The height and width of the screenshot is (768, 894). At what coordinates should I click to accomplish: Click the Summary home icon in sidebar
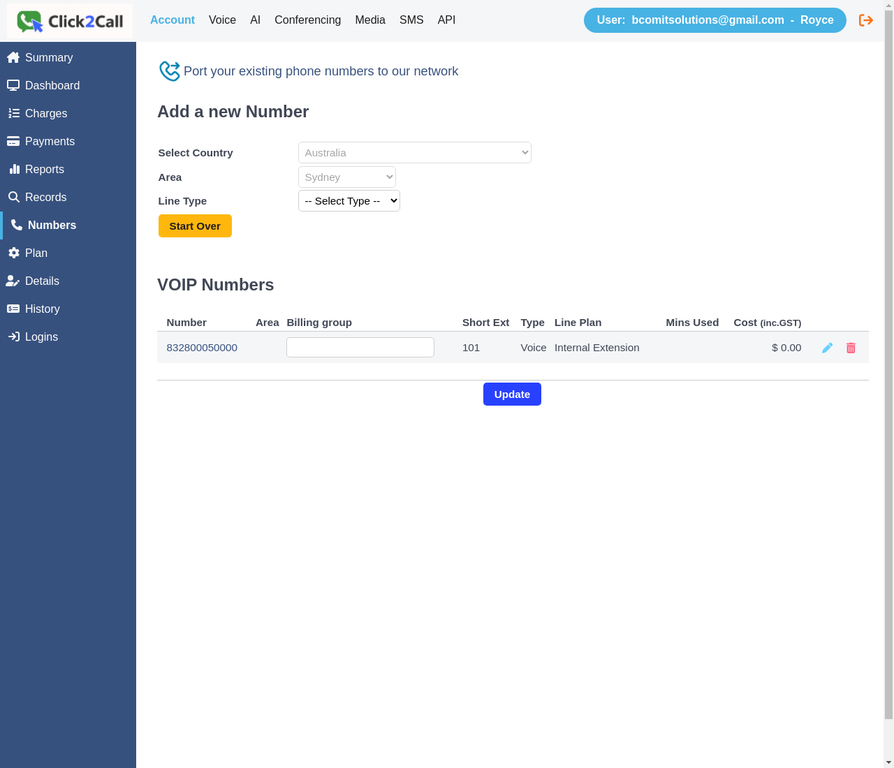[x=14, y=58]
